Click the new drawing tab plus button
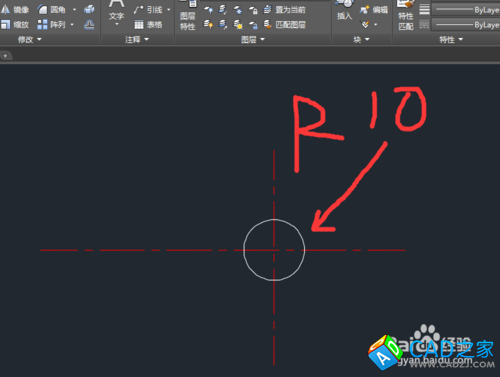The width and height of the screenshot is (500, 377). coord(5,56)
